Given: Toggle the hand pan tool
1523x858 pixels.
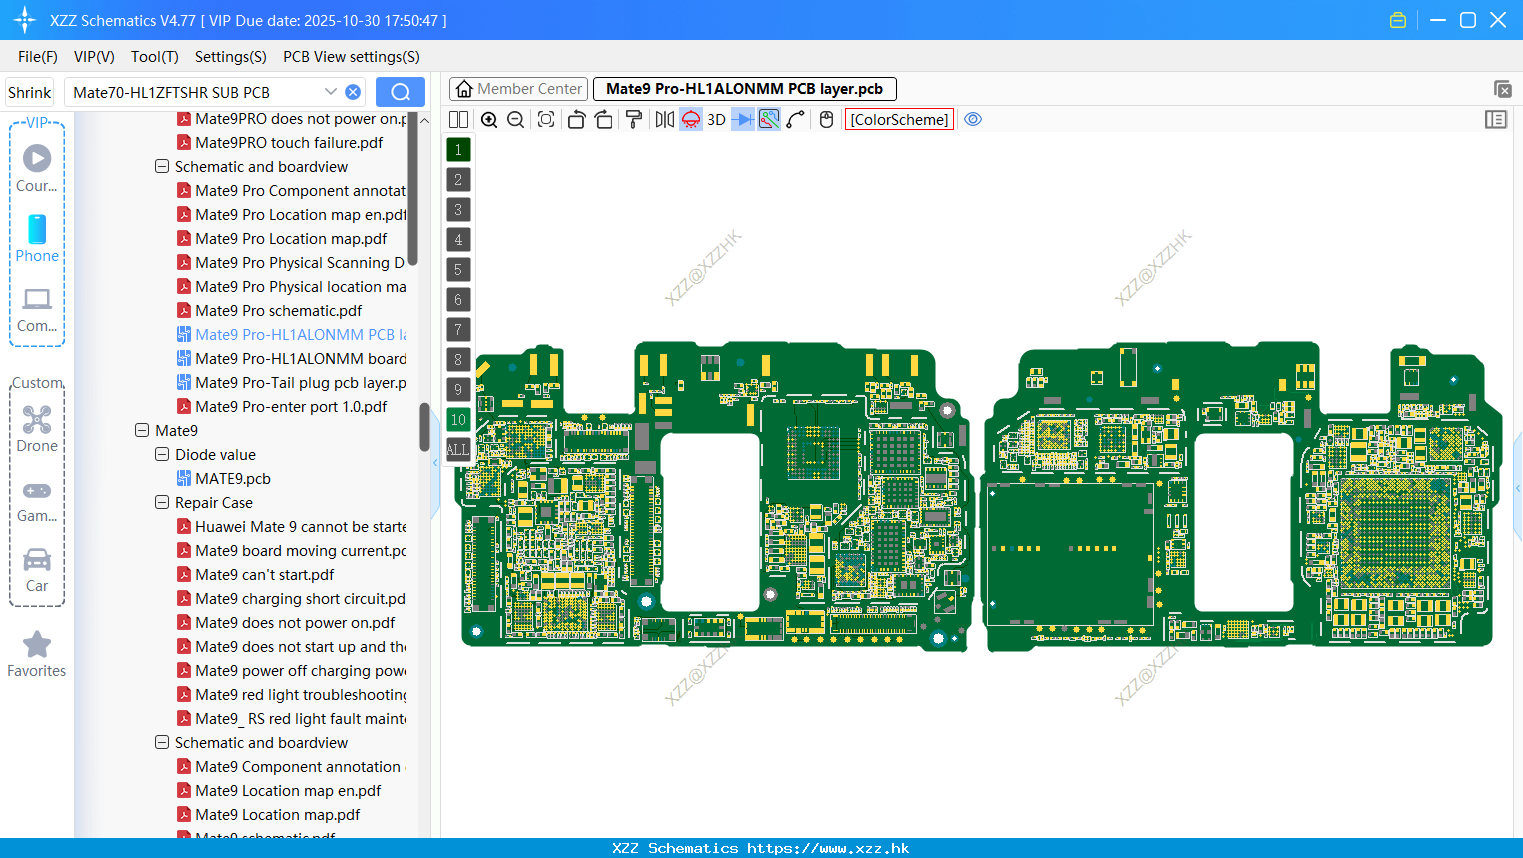Looking at the screenshot, I should pos(826,119).
